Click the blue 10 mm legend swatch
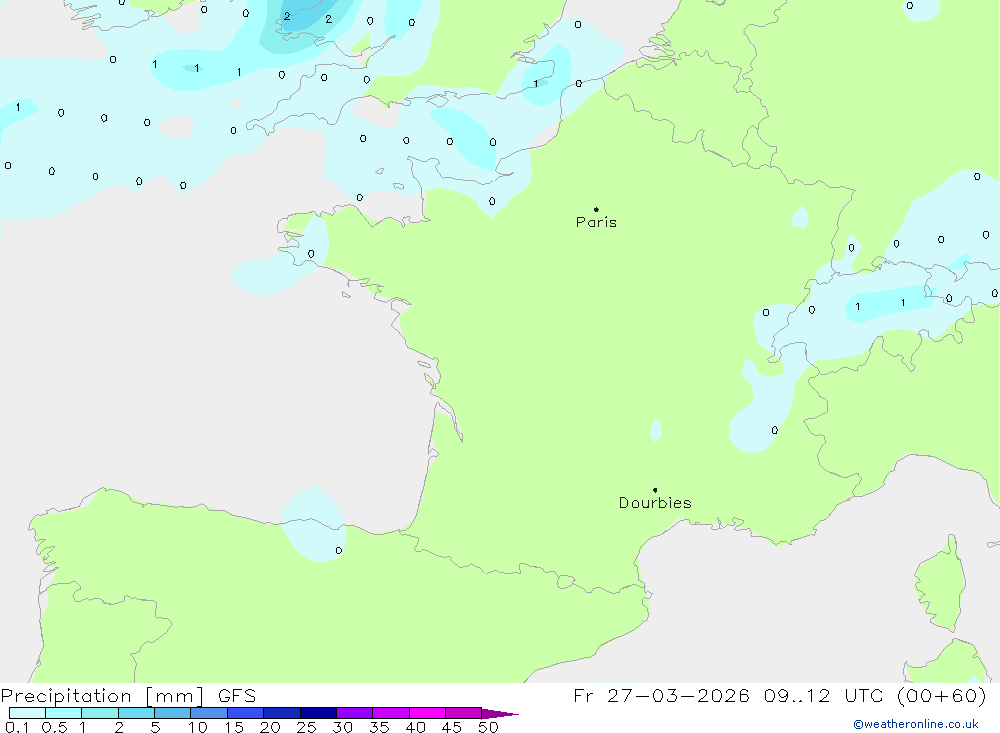Image resolution: width=1000 pixels, height=733 pixels. pos(209,713)
